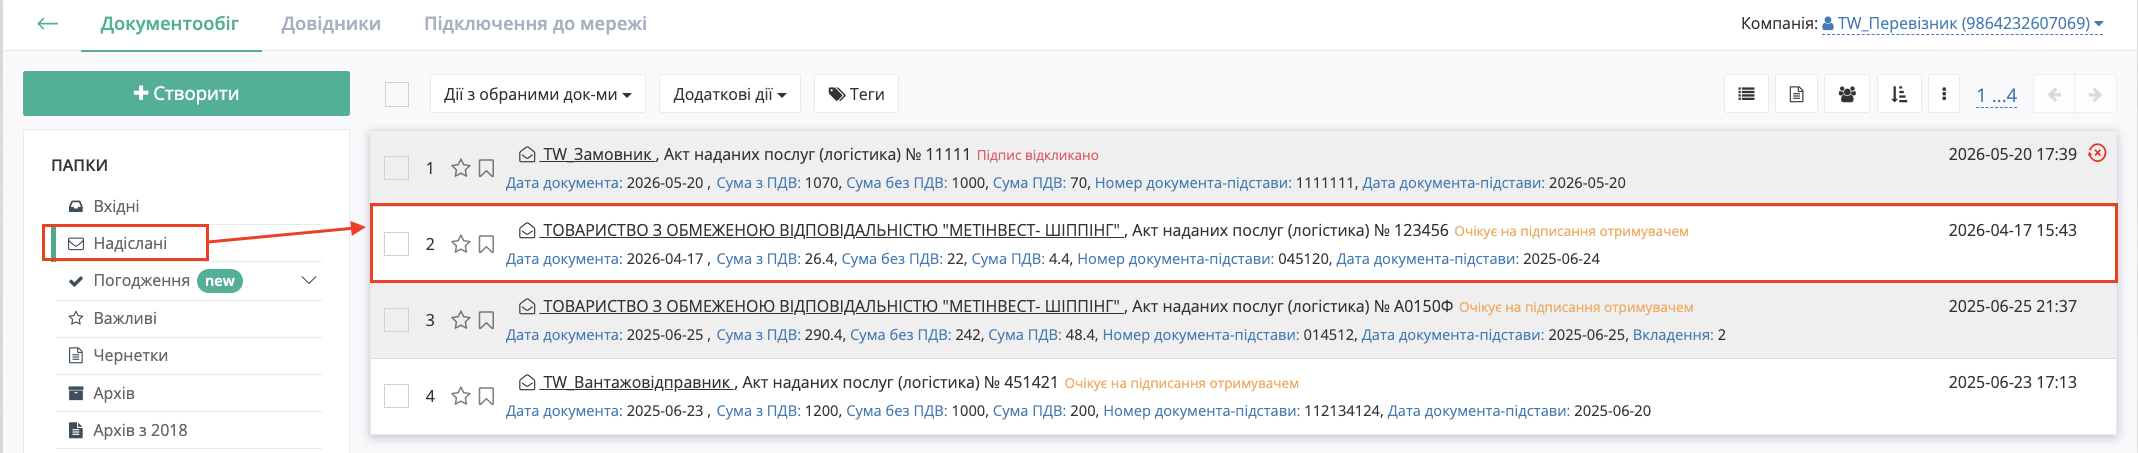Viewport: 2138px width, 453px height.
Task: Click the timestamp 2025-06-25 21:37
Action: [2012, 306]
